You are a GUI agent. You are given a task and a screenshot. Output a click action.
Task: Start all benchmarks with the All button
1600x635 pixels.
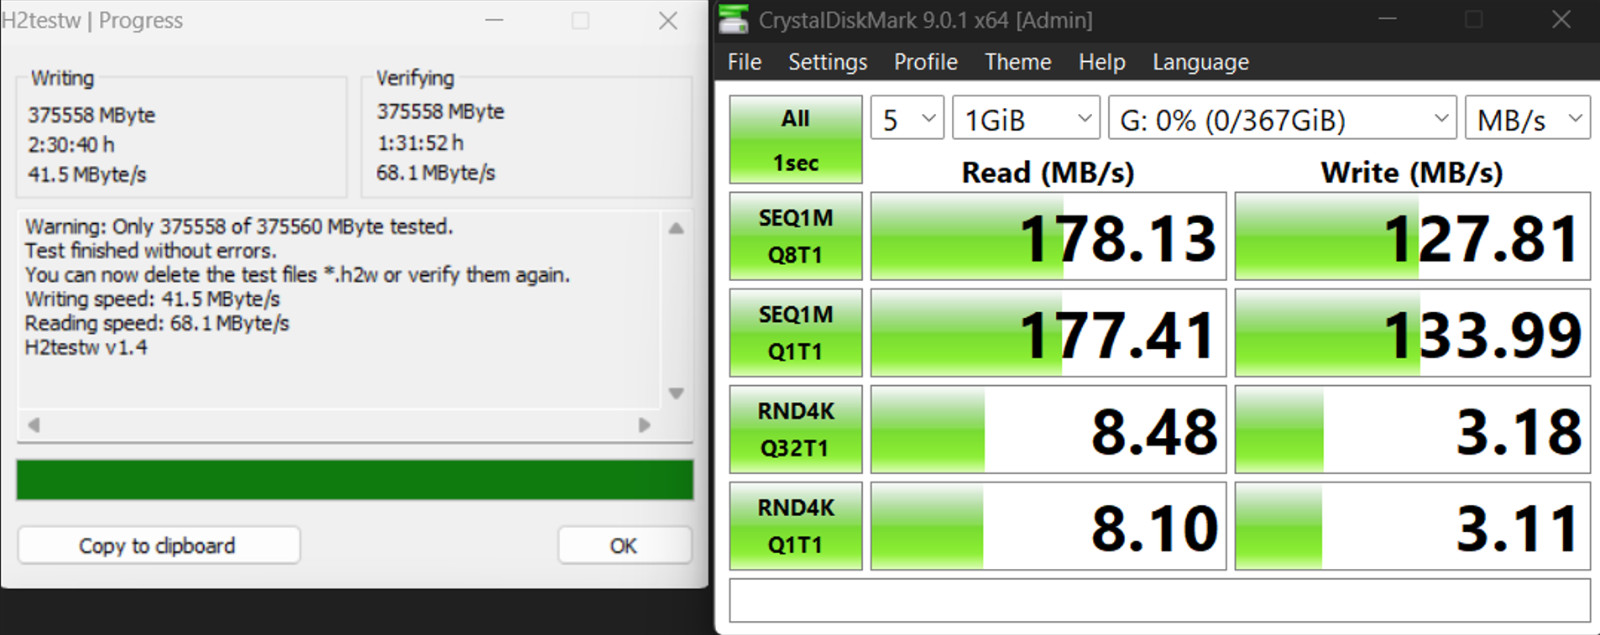pos(796,139)
